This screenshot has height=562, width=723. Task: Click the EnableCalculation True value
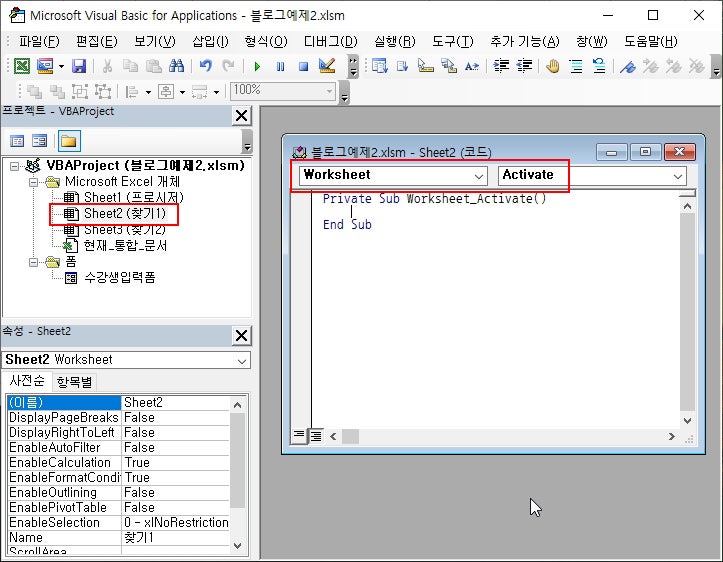(175, 463)
